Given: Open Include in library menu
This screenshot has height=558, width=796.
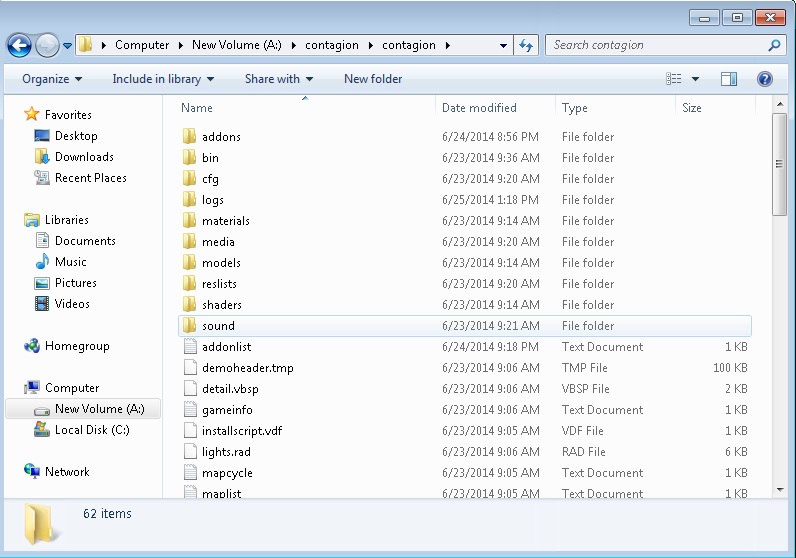Looking at the screenshot, I should (163, 79).
